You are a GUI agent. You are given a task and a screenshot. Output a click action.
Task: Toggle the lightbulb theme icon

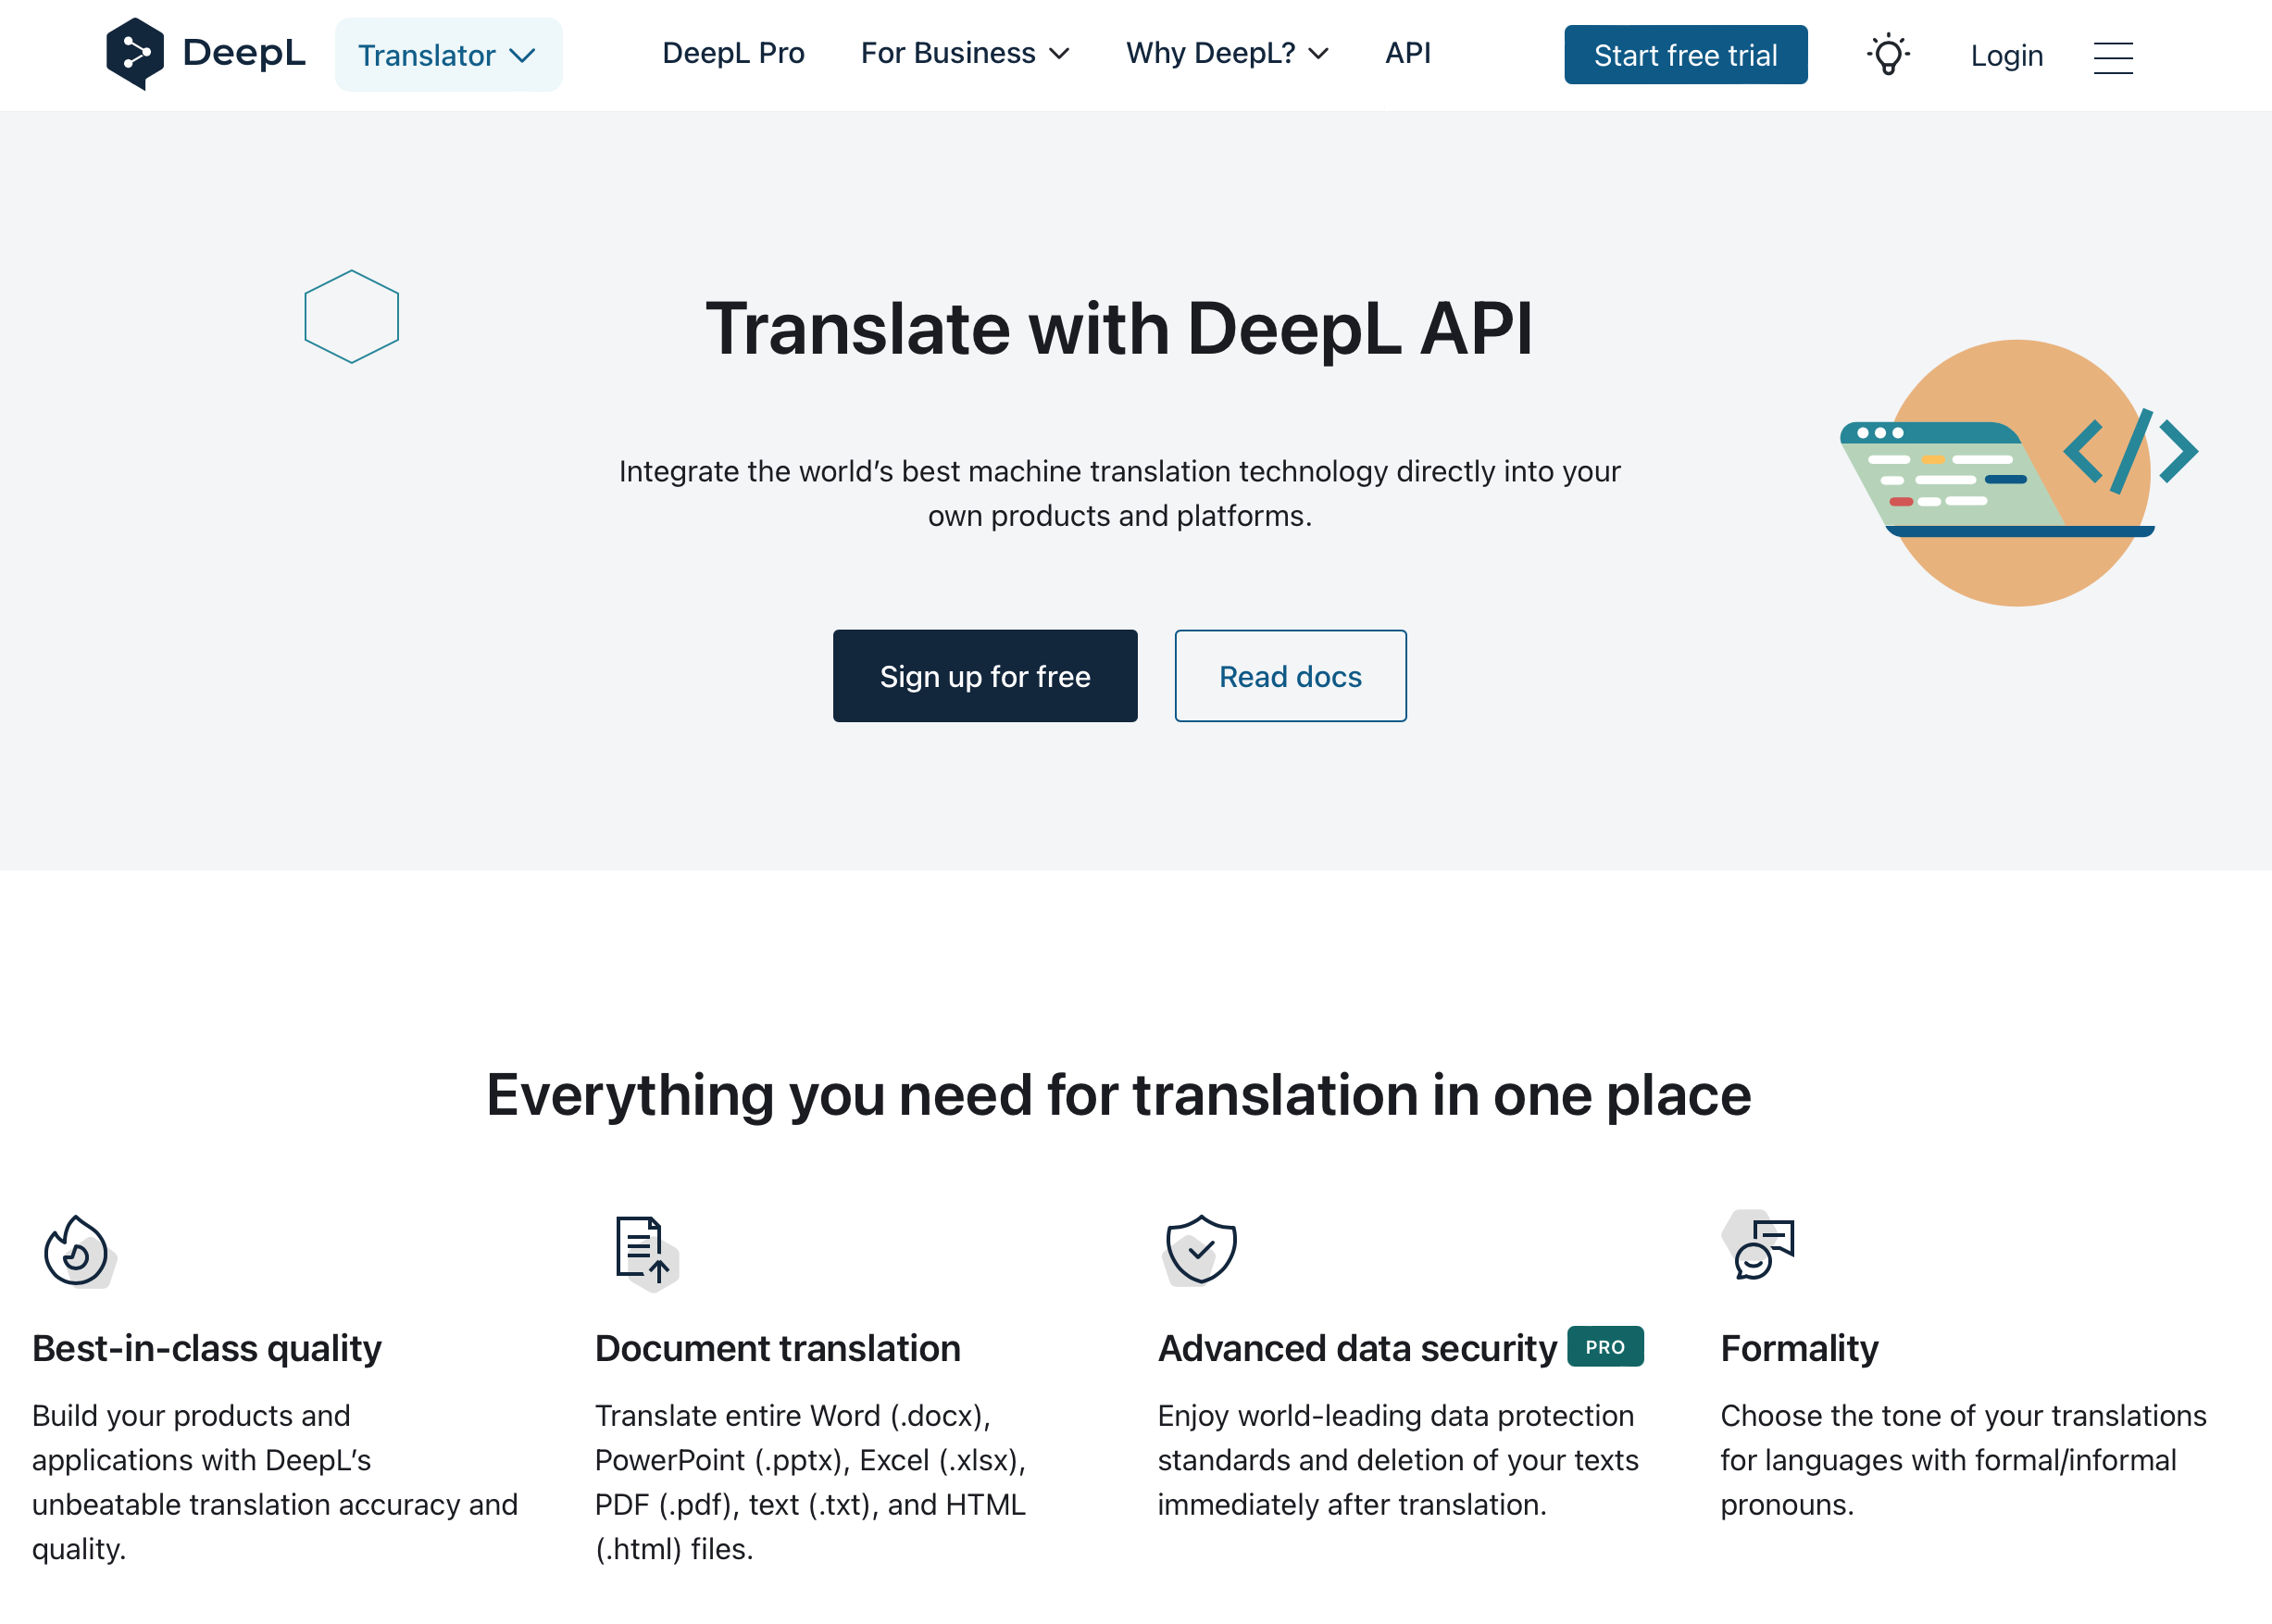1888,55
